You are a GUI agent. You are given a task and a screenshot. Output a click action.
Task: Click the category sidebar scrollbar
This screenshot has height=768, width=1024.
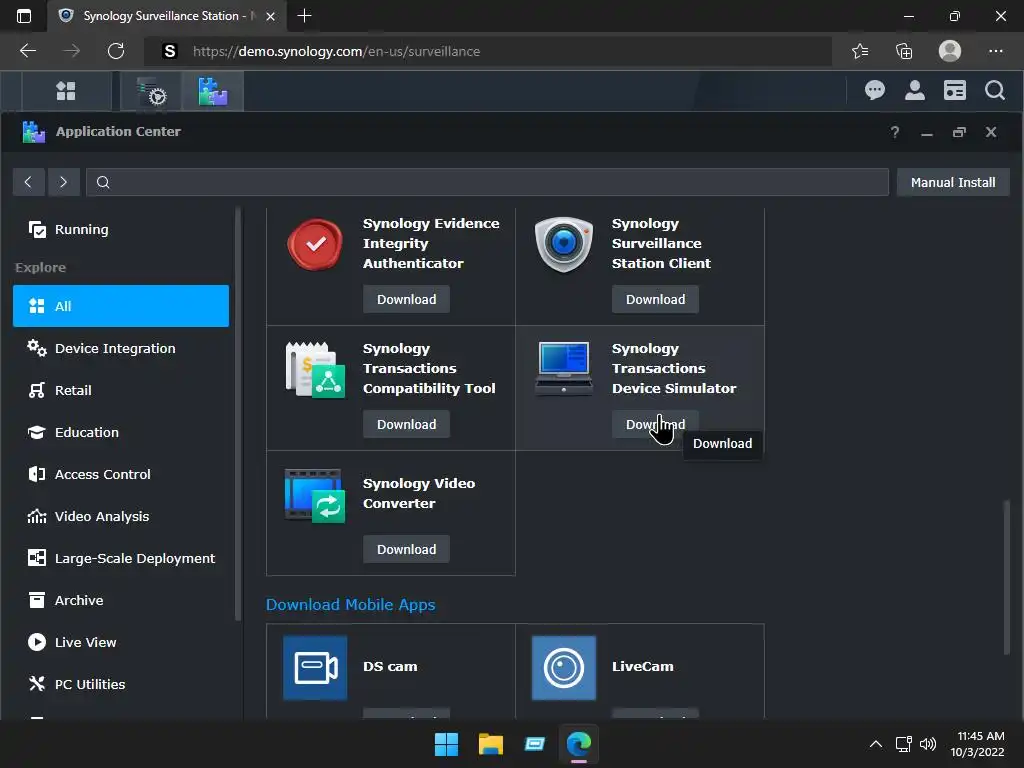[238, 414]
